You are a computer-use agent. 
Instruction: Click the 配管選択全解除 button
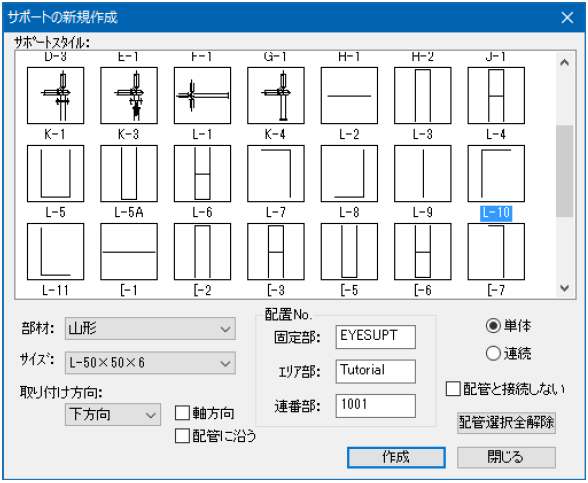506,423
